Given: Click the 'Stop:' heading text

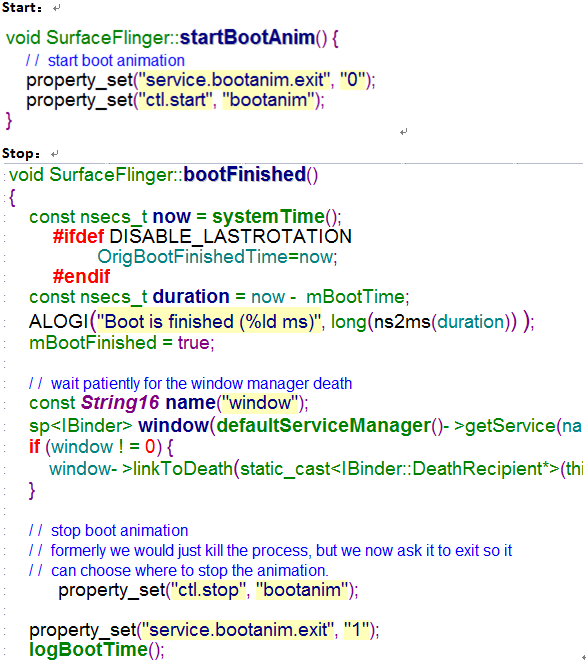Looking at the screenshot, I should click(21, 153).
